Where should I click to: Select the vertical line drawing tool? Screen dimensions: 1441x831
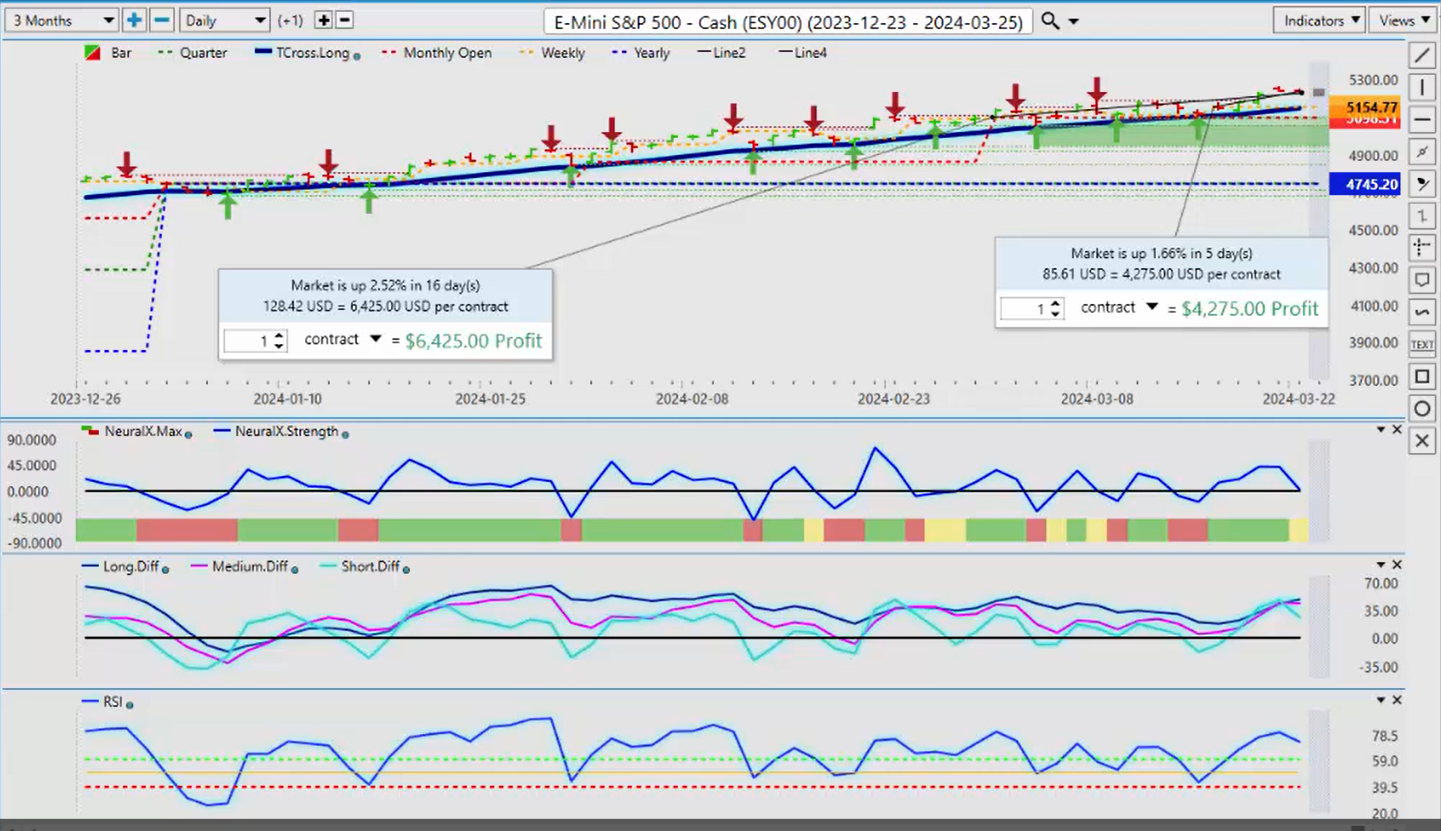pos(1422,87)
